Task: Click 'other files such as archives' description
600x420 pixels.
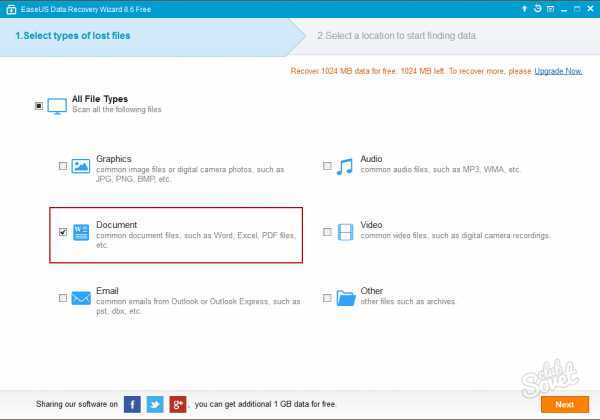Action: (x=408, y=301)
